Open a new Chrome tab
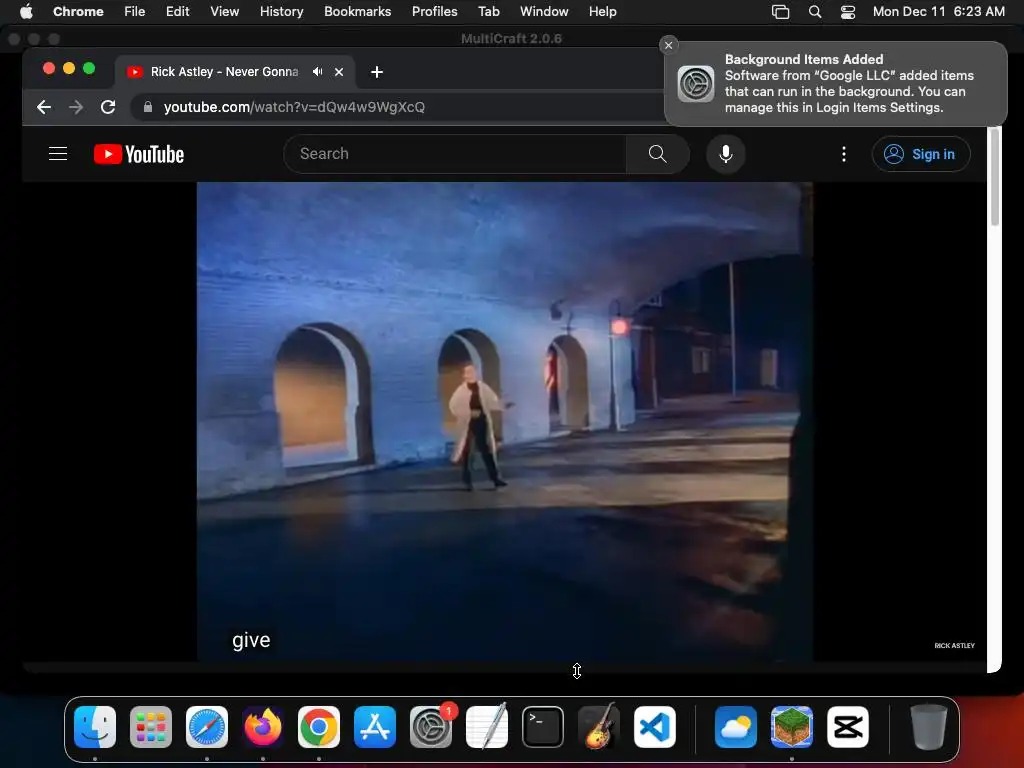The image size is (1024, 768). point(377,72)
